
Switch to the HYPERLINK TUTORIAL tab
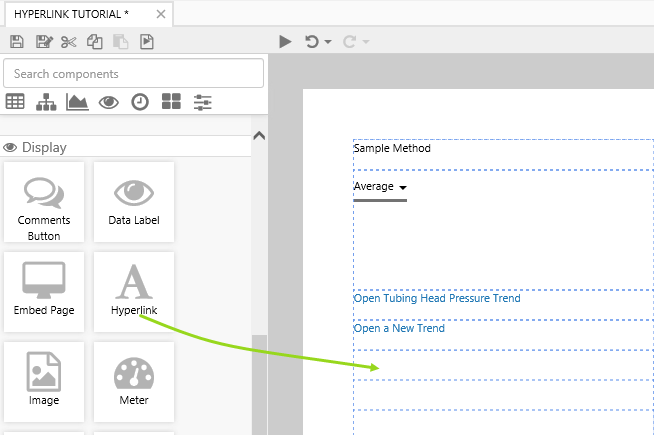[x=70, y=14]
